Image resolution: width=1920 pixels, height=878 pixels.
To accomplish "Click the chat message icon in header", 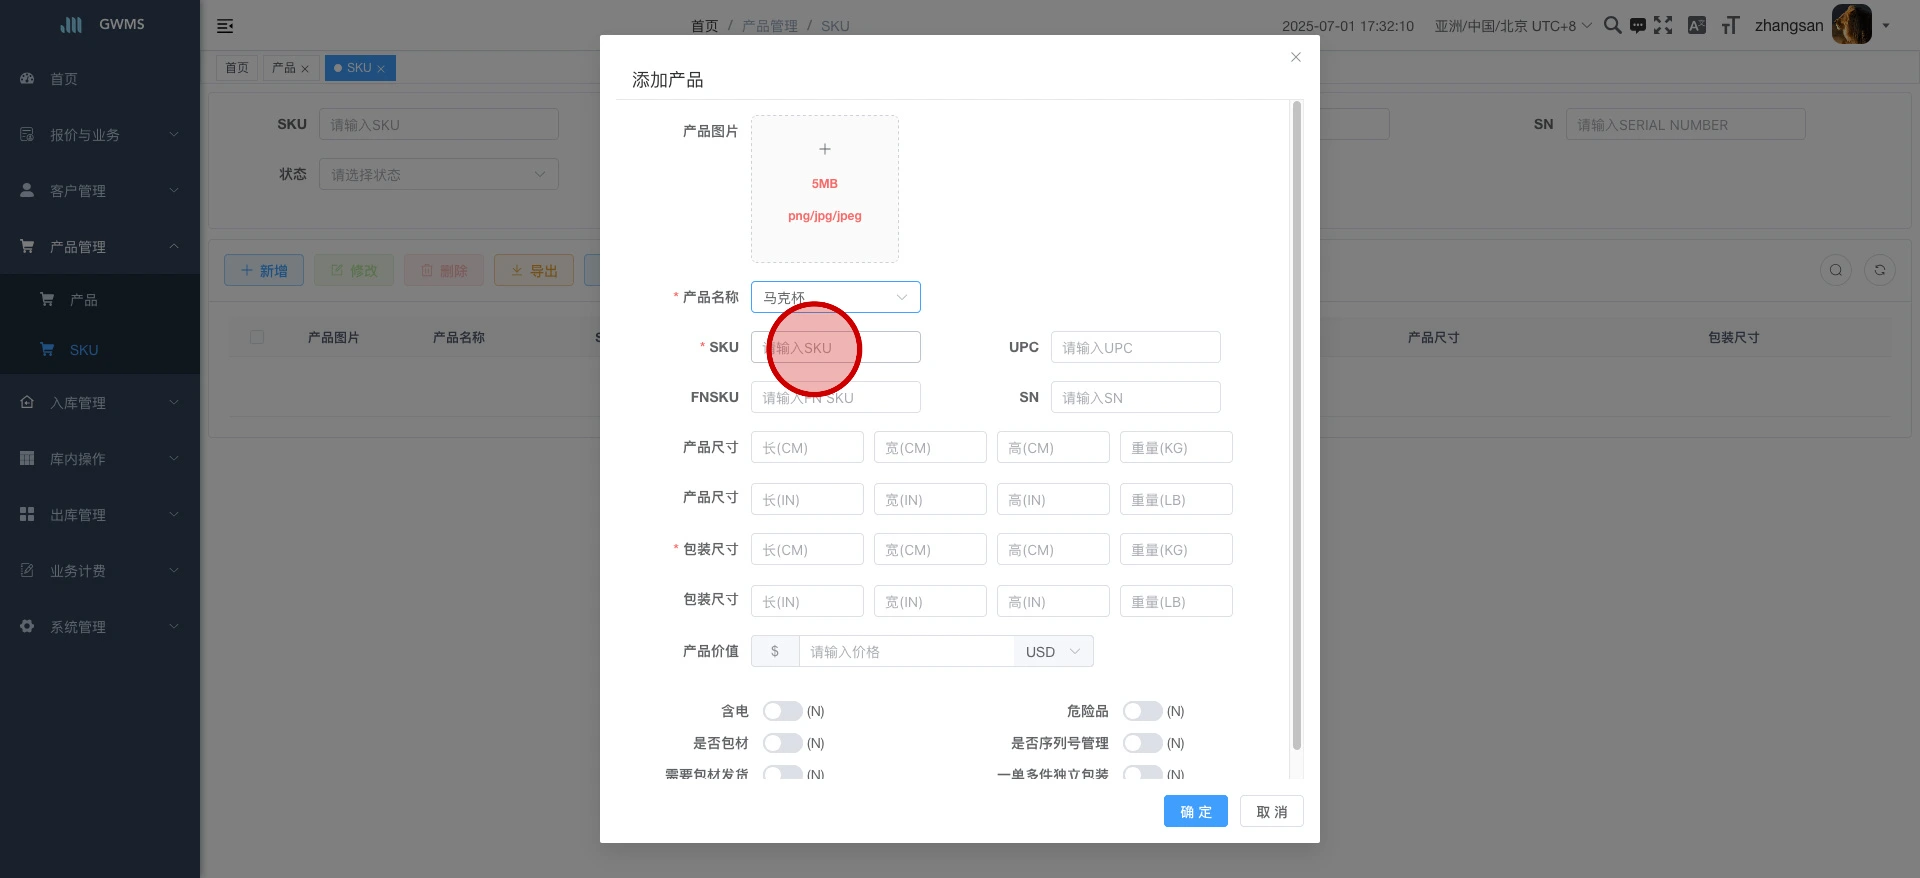I will pos(1638,26).
